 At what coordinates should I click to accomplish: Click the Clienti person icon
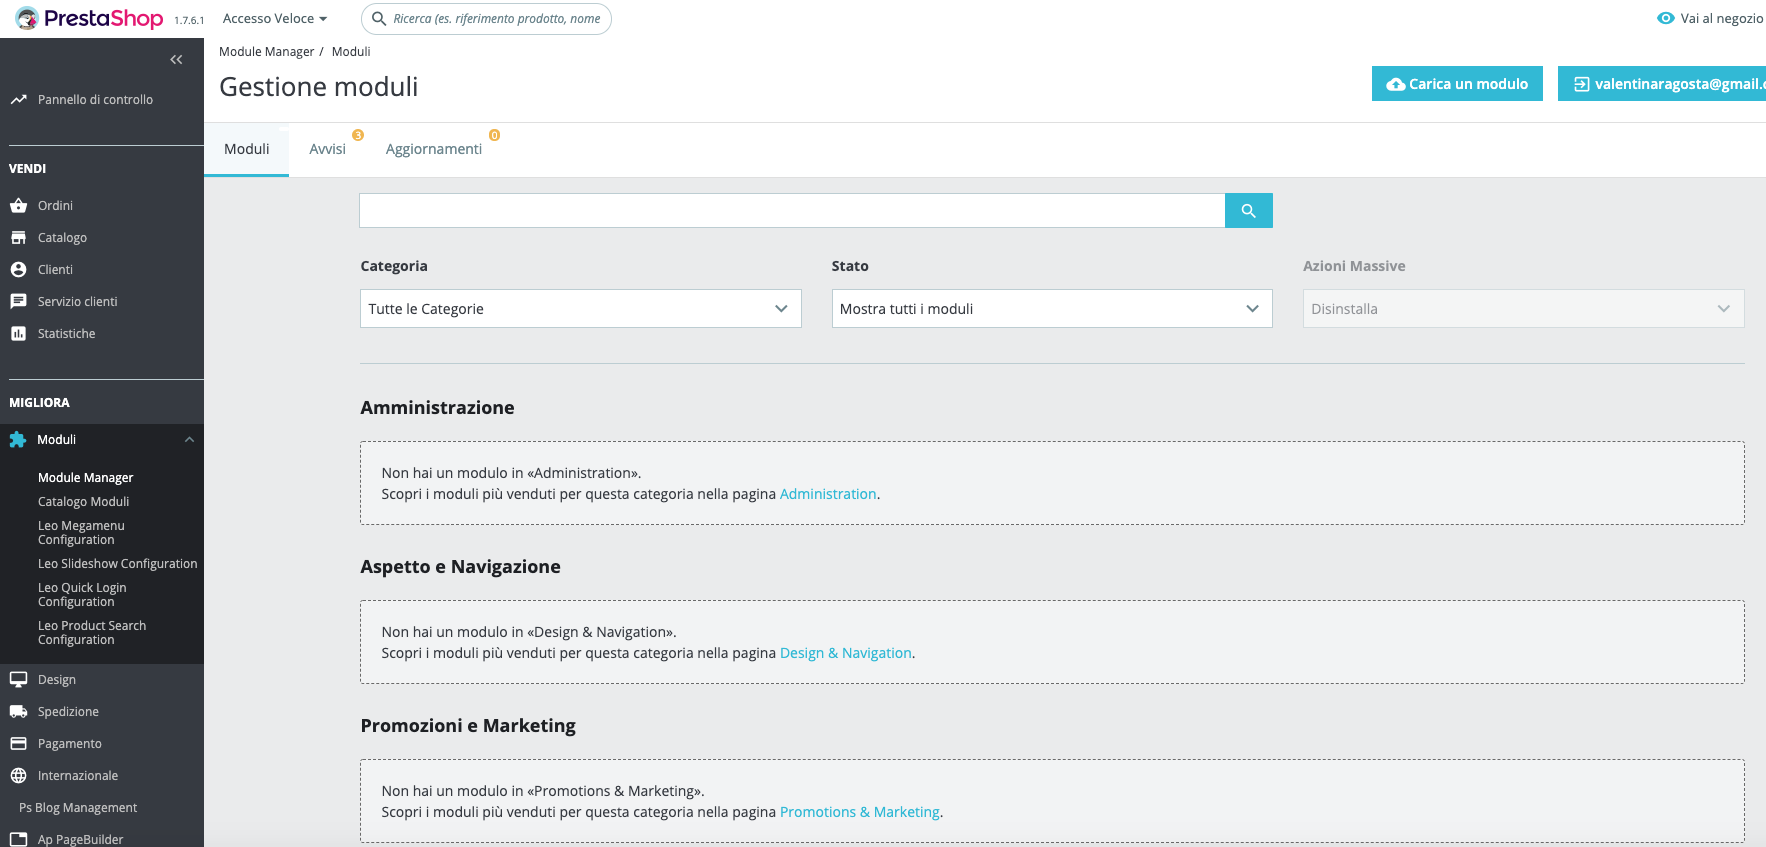18,269
